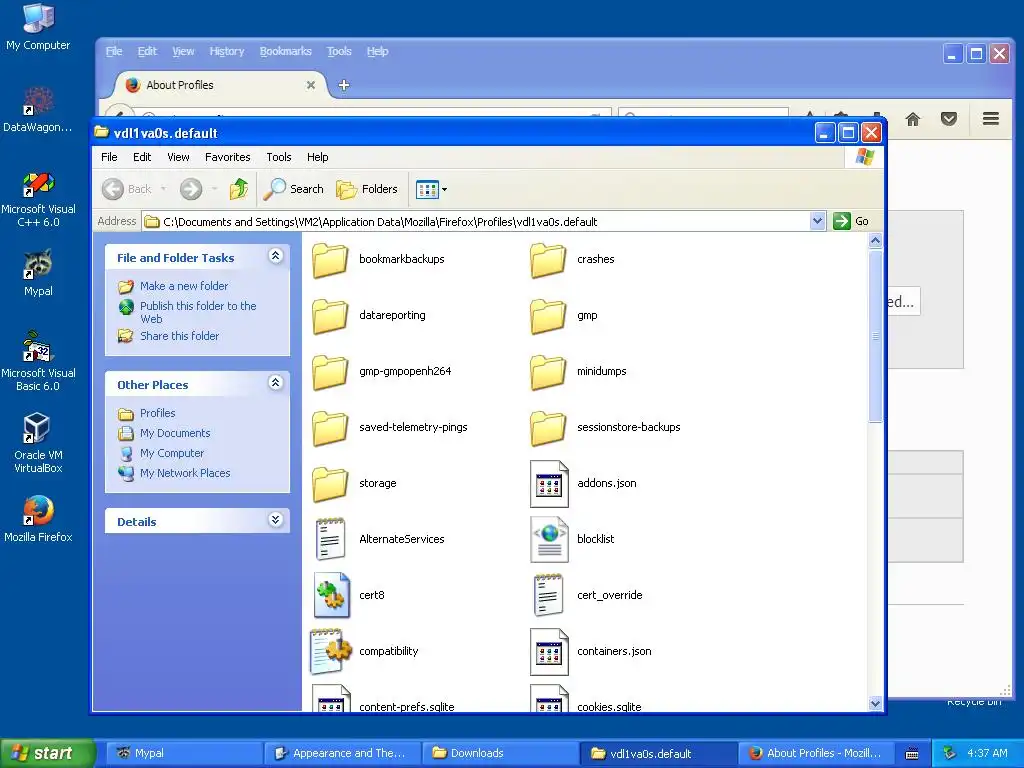This screenshot has width=1024, height=768.
Task: Open the Forward history dropdown arrow
Action: [214, 189]
